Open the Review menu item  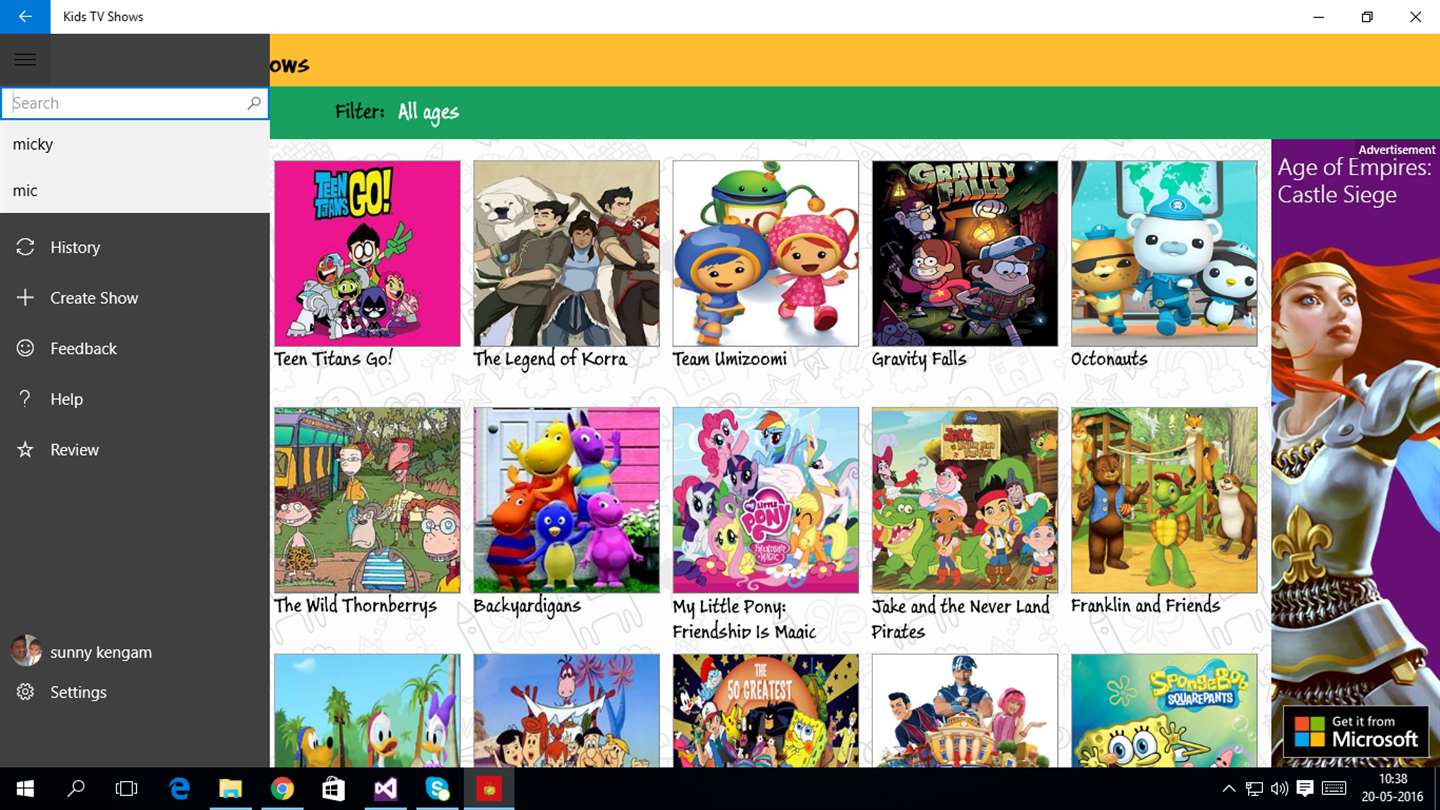135,449
